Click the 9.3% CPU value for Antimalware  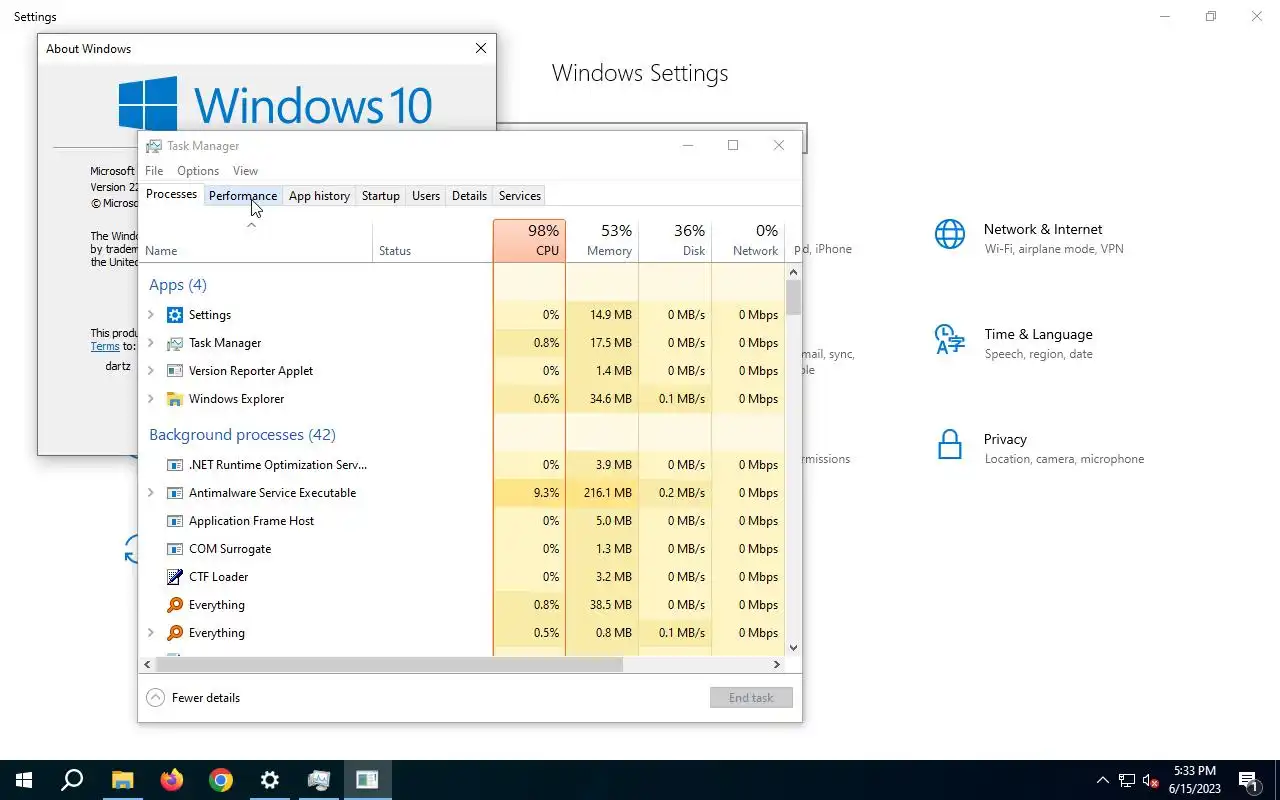546,493
